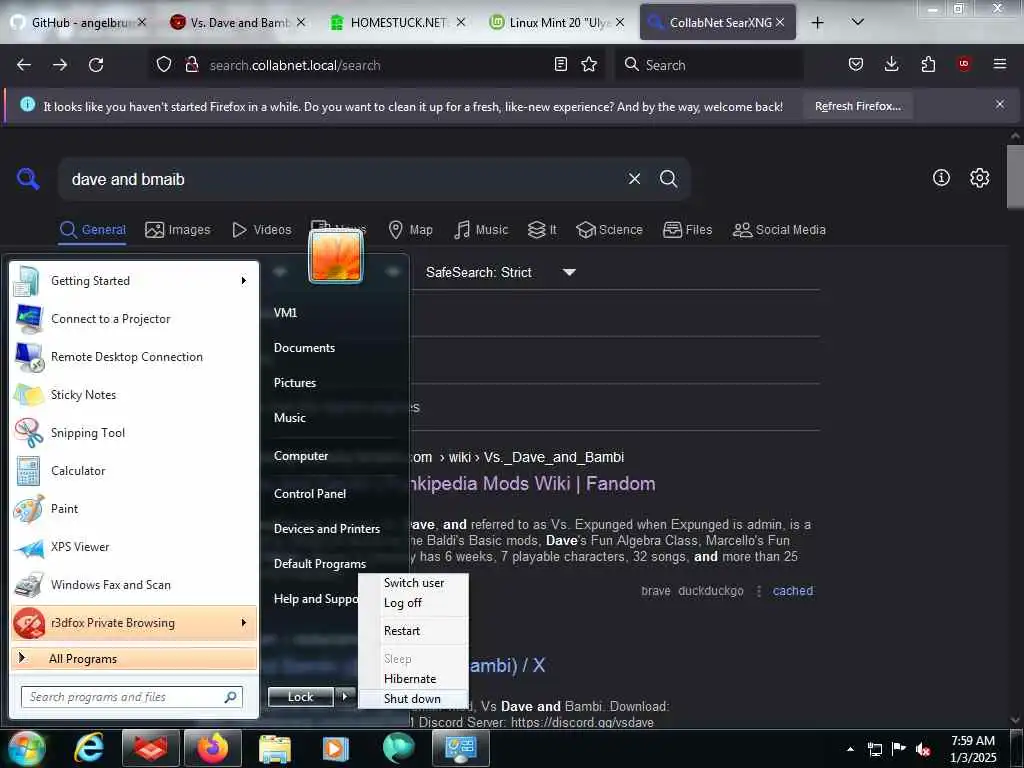This screenshot has height=768, width=1024.
Task: Switch to the Social Media search tab
Action: 779,230
